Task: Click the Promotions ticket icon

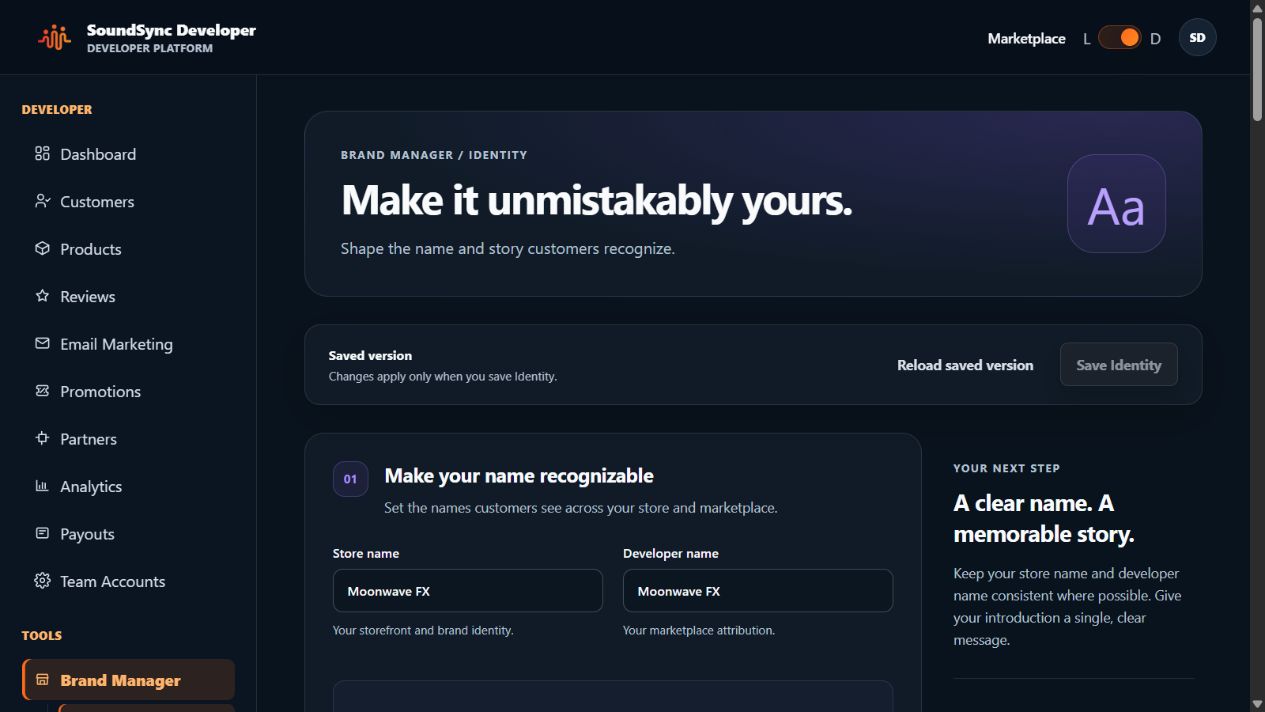Action: (x=42, y=391)
